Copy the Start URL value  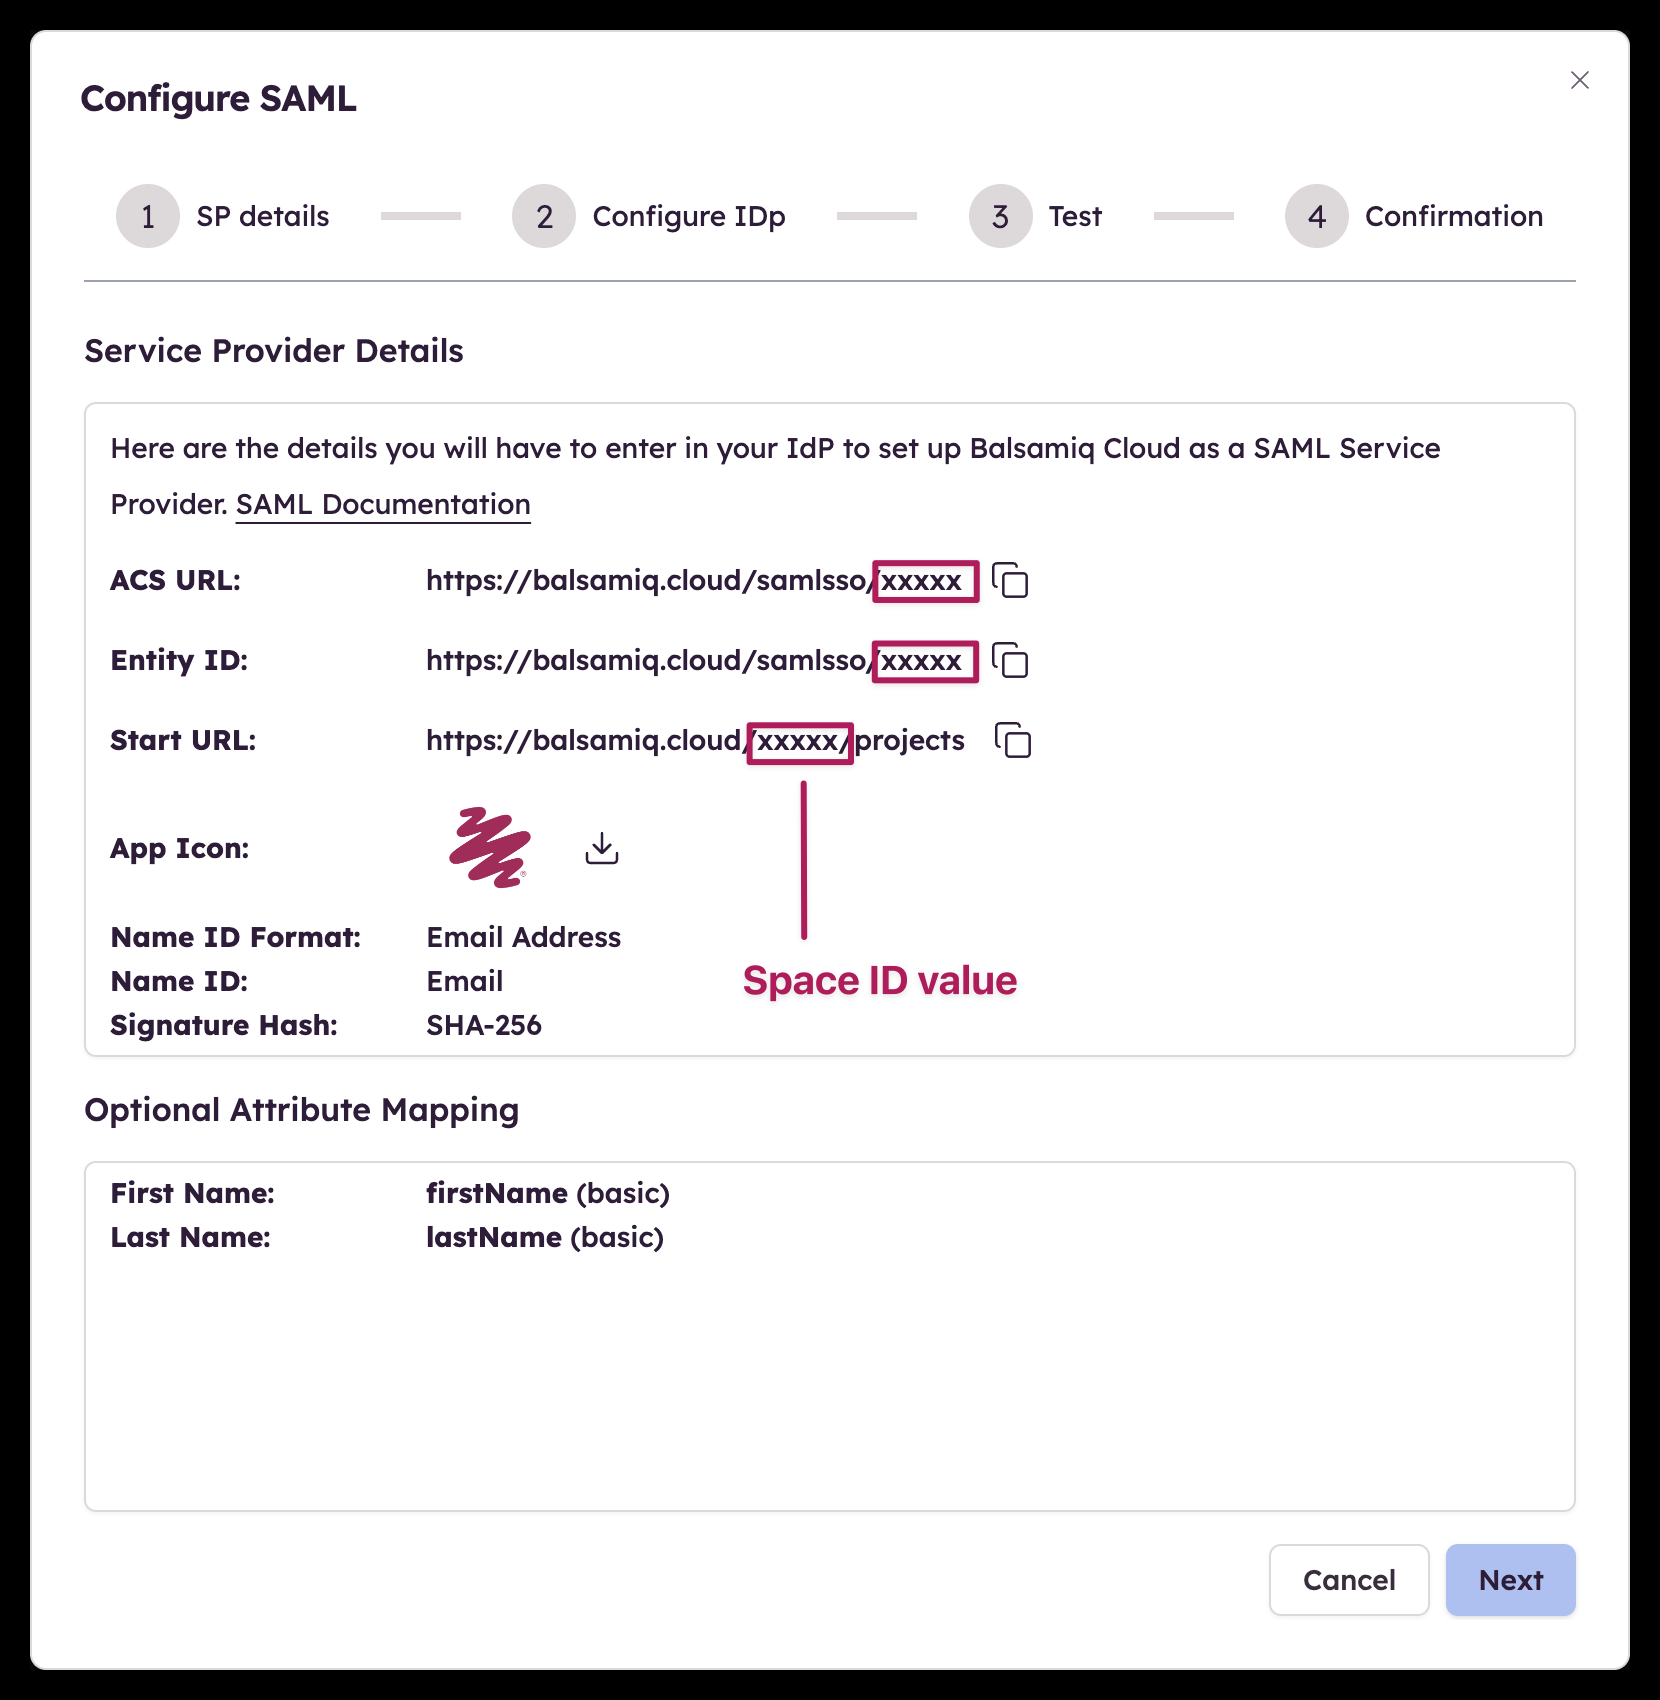click(1015, 740)
